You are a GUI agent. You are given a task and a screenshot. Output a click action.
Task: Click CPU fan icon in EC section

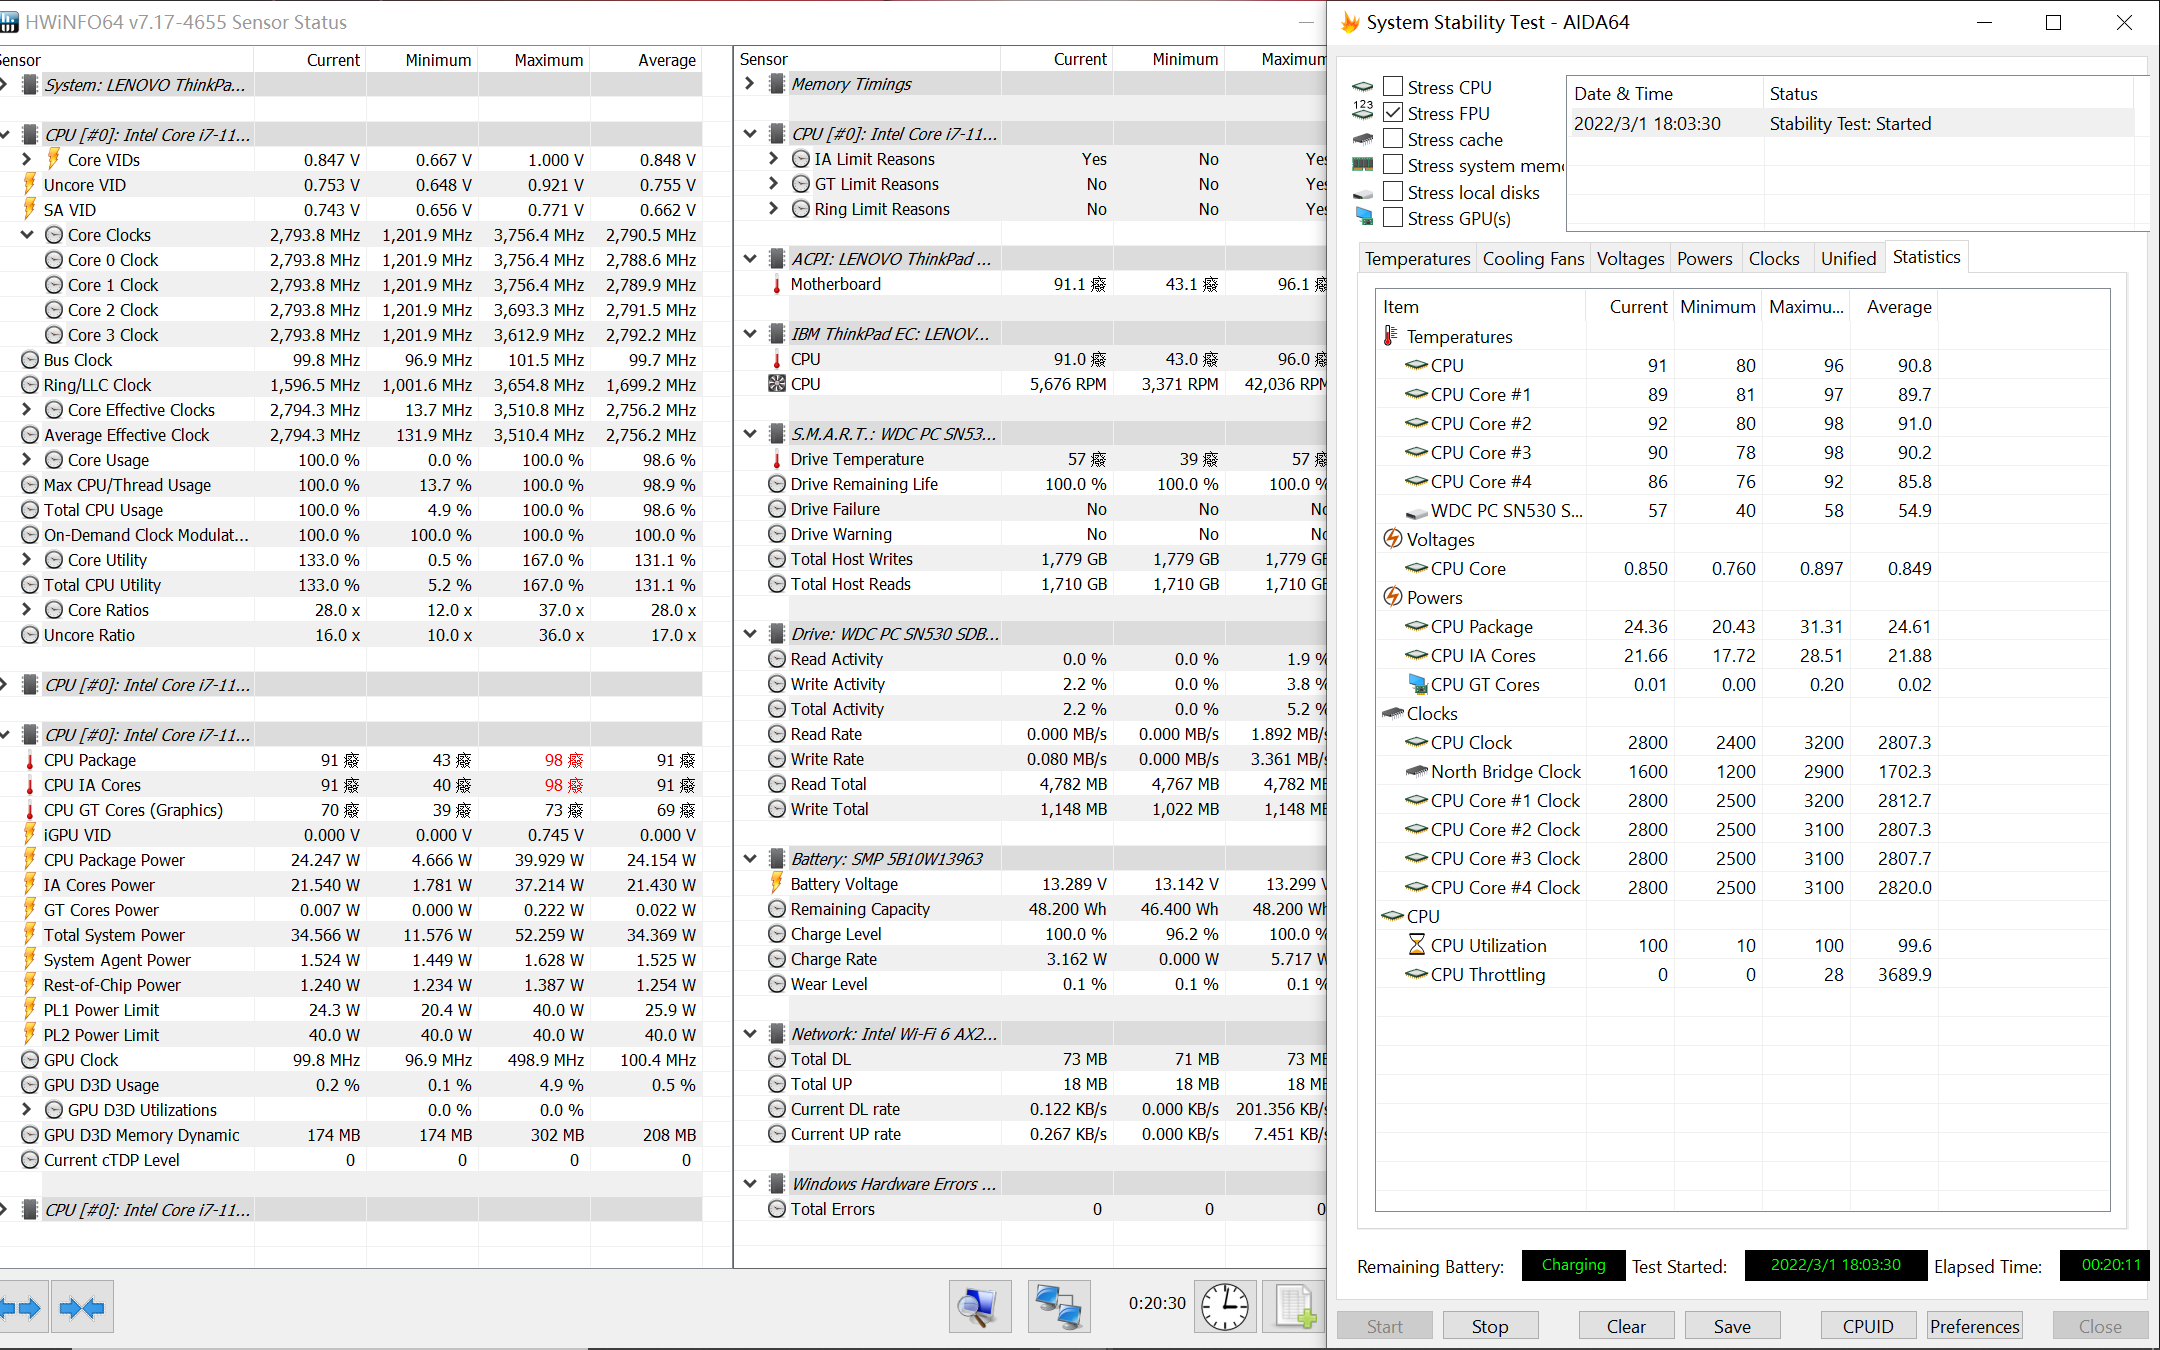click(x=776, y=384)
